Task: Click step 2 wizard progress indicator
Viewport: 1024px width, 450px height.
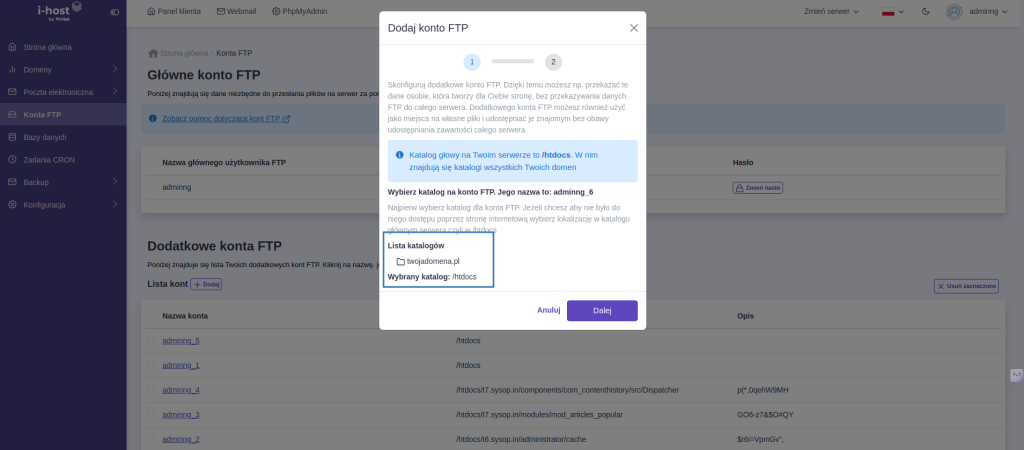Action: 553,62
